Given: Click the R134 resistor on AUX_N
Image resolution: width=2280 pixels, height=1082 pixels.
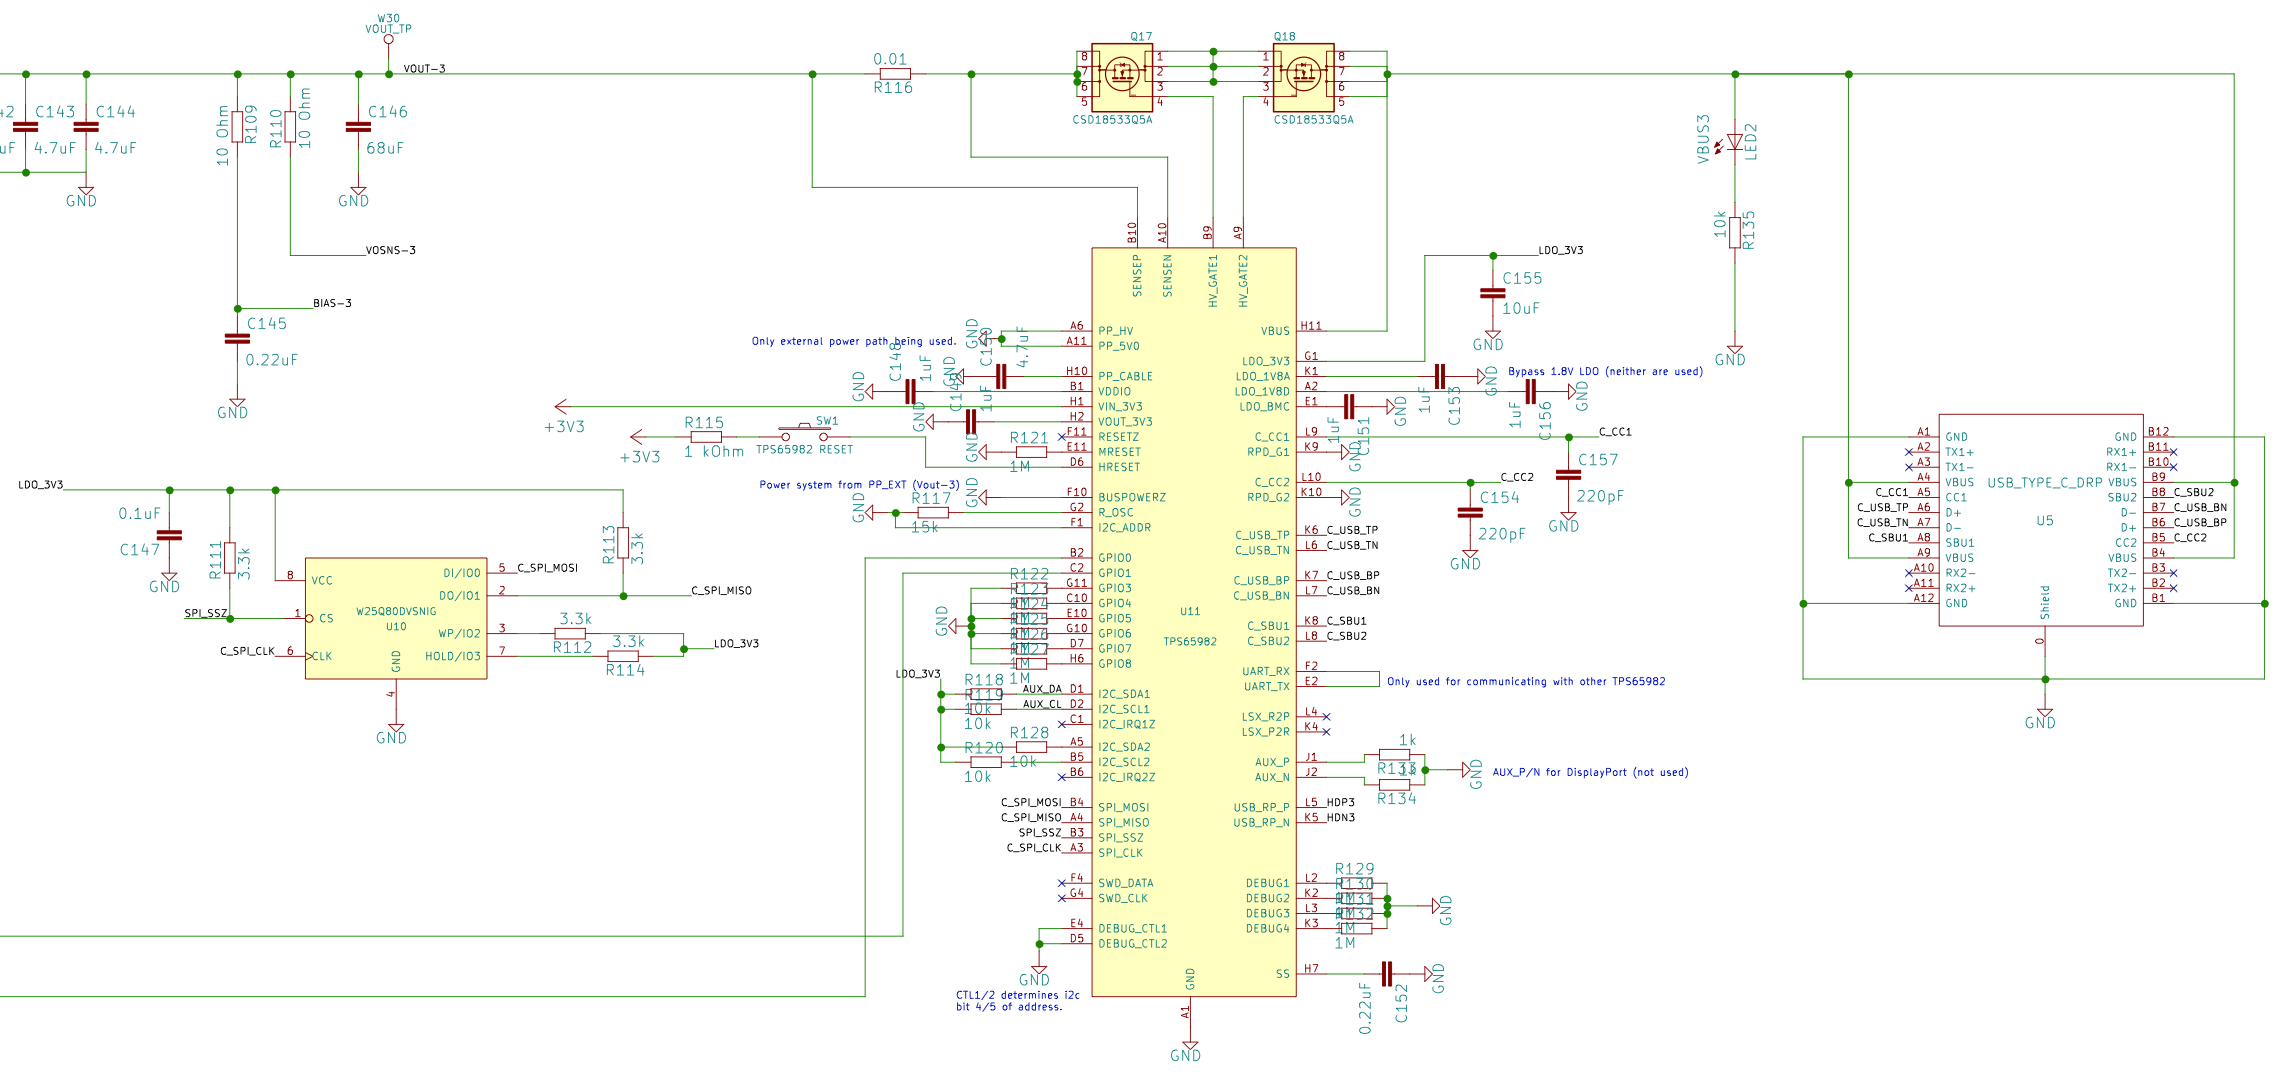Looking at the screenshot, I should [1395, 785].
